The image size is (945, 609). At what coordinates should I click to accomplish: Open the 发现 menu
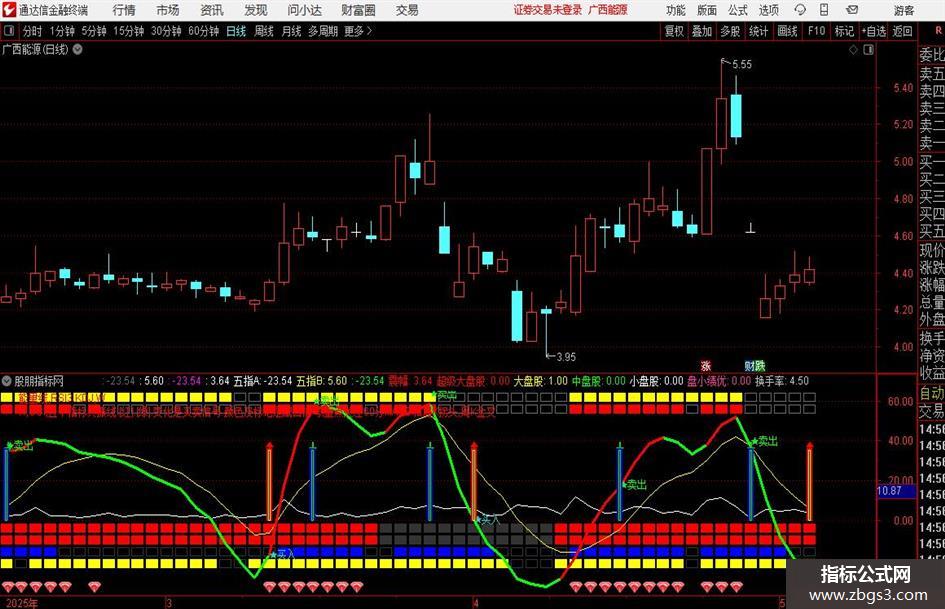pos(256,10)
